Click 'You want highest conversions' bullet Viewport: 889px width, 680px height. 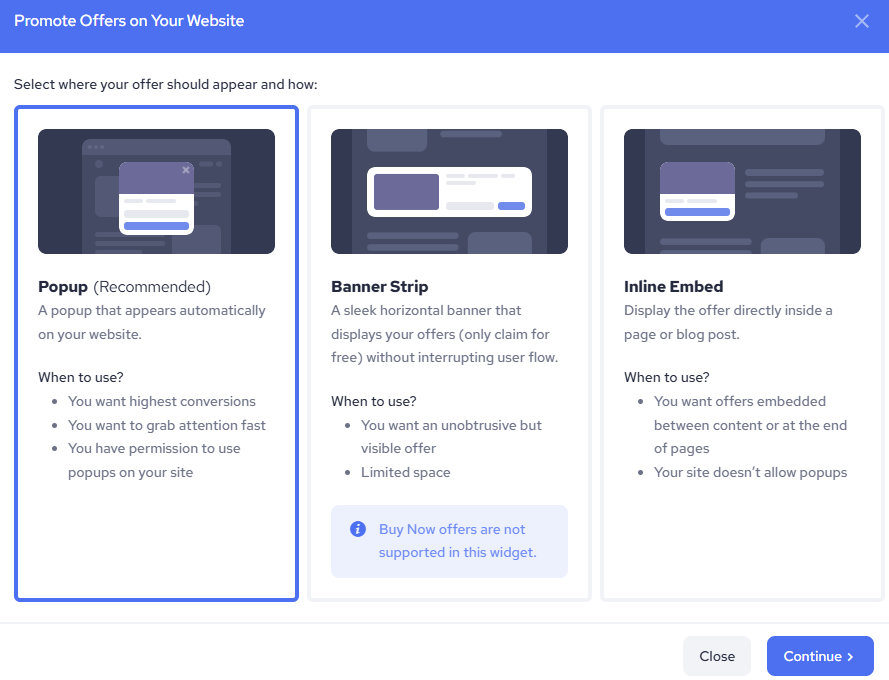[x=162, y=401]
